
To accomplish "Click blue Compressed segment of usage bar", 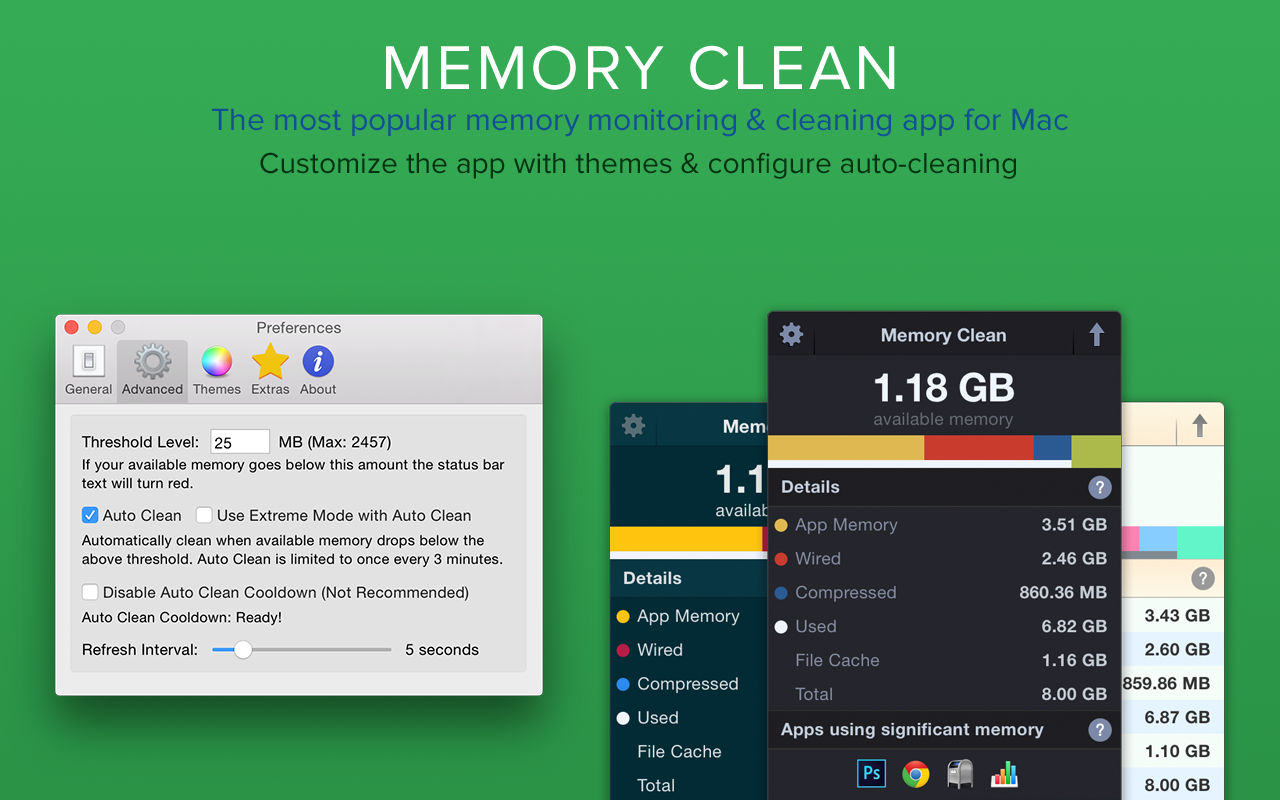I will click(x=1053, y=448).
